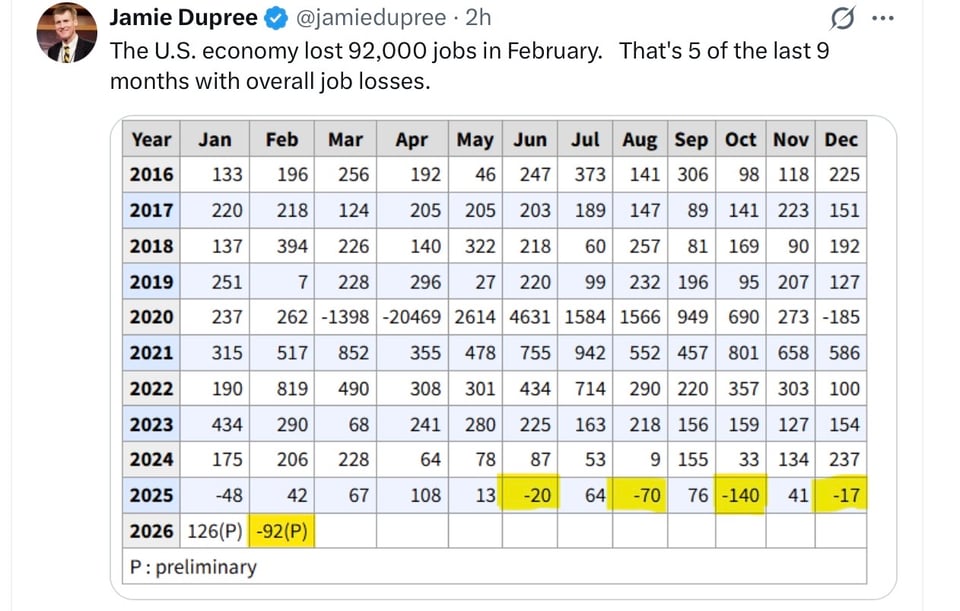Click the Year column header

click(x=152, y=140)
